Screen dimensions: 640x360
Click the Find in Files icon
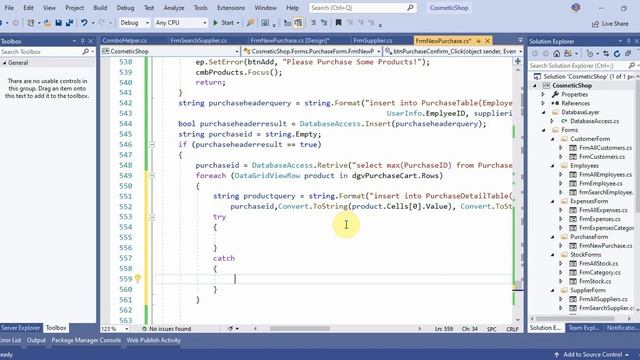pyautogui.click(x=251, y=23)
